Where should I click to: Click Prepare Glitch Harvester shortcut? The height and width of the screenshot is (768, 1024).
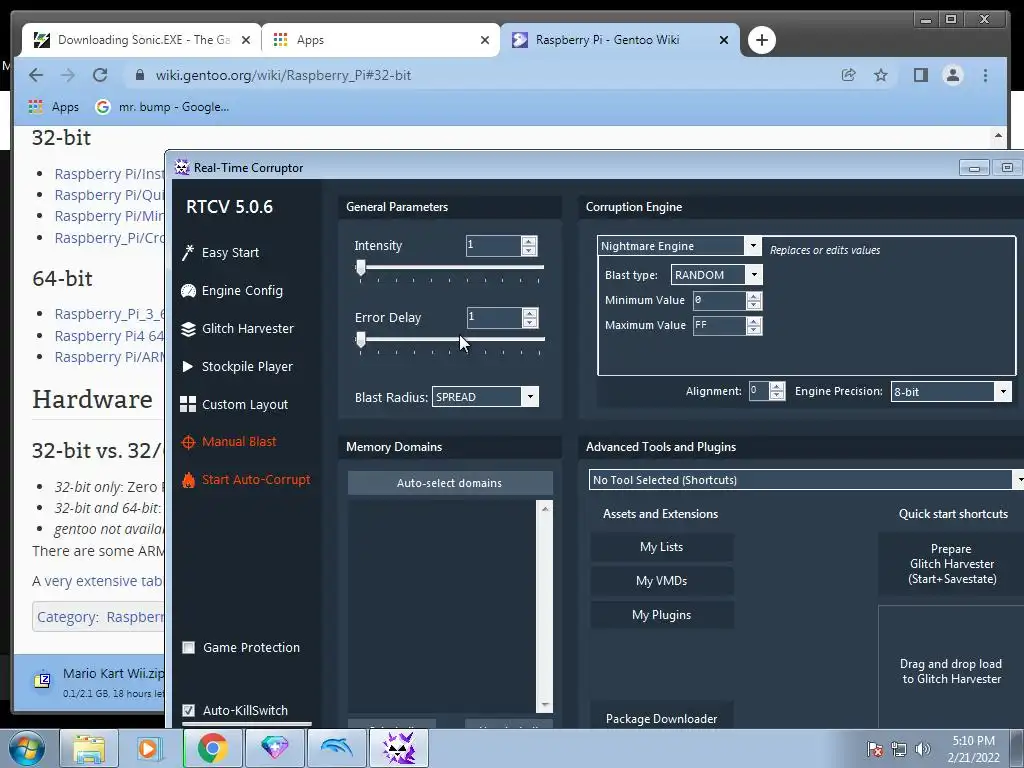(x=952, y=564)
